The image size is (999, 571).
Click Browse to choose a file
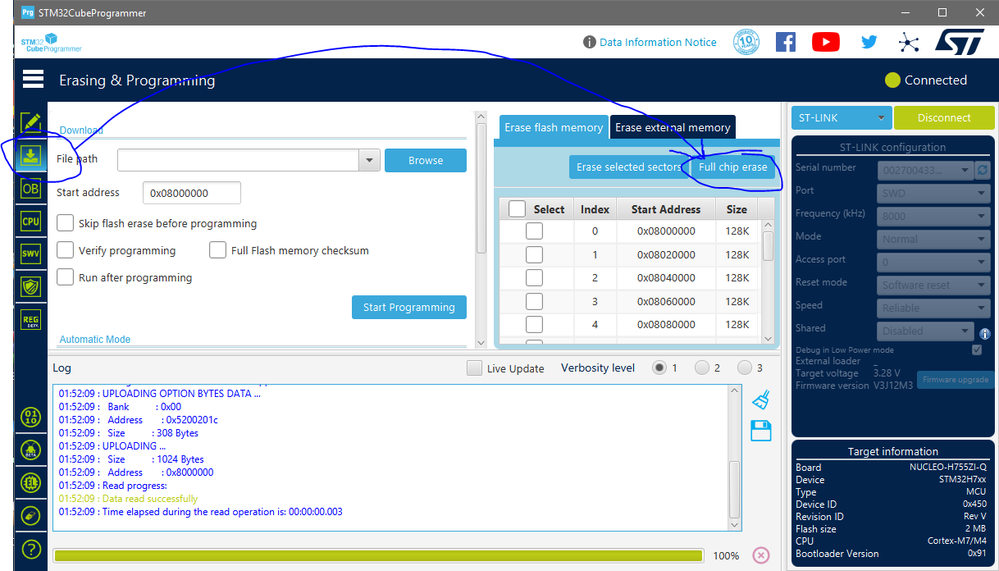pos(426,160)
